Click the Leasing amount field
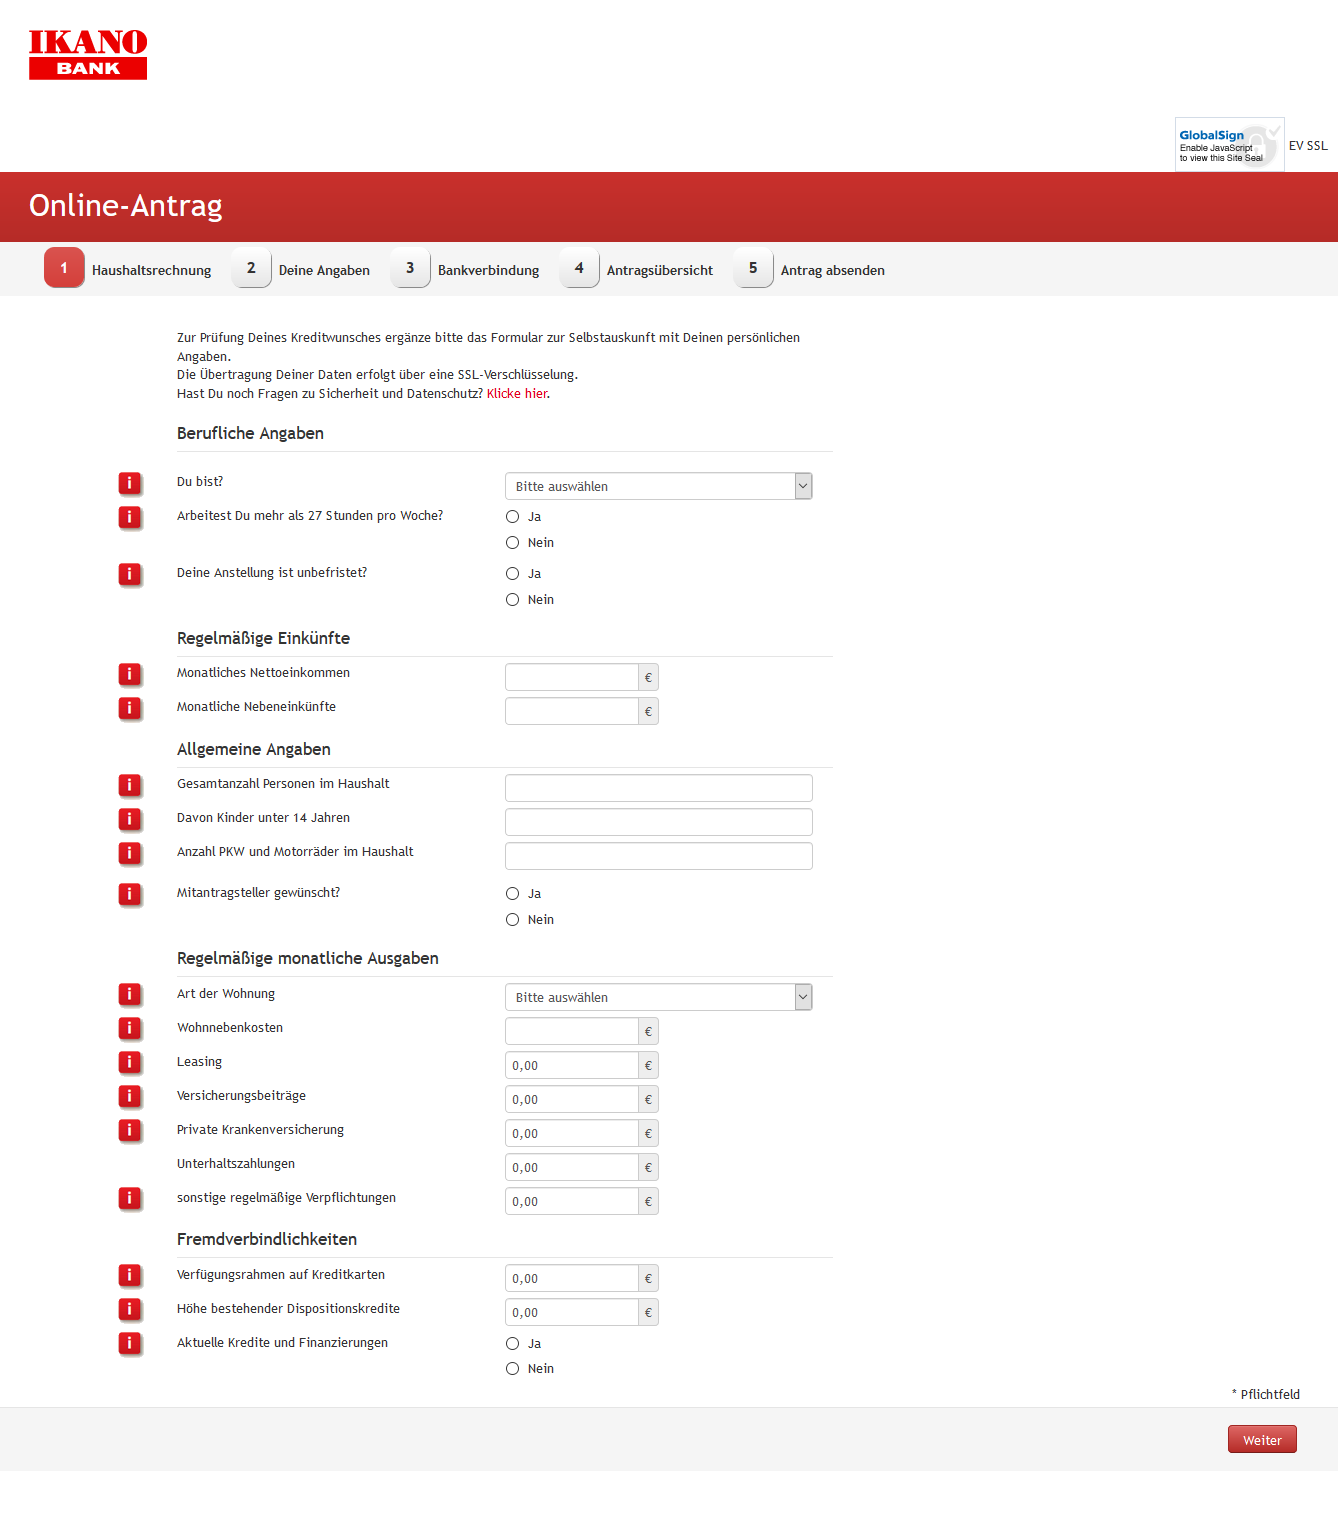Image resolution: width=1340 pixels, height=1536 pixels. pyautogui.click(x=572, y=1065)
